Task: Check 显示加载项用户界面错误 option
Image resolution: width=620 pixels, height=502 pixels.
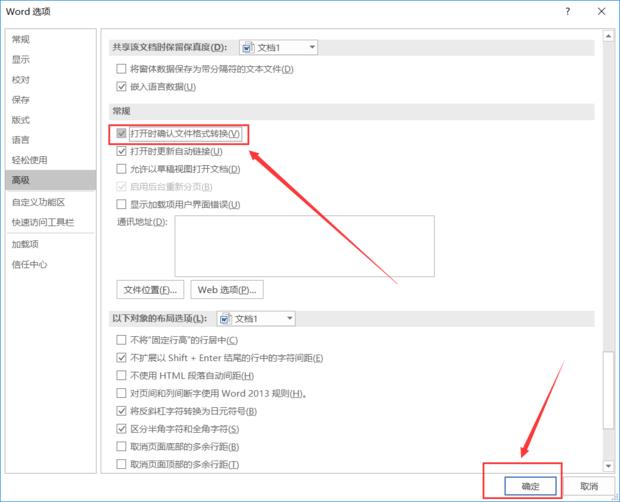Action: 122,204
